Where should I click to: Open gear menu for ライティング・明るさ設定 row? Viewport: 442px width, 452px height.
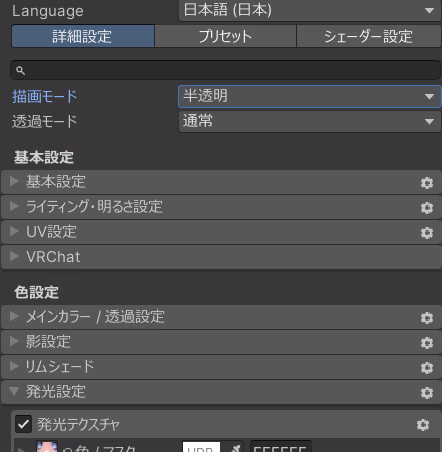tap(427, 208)
